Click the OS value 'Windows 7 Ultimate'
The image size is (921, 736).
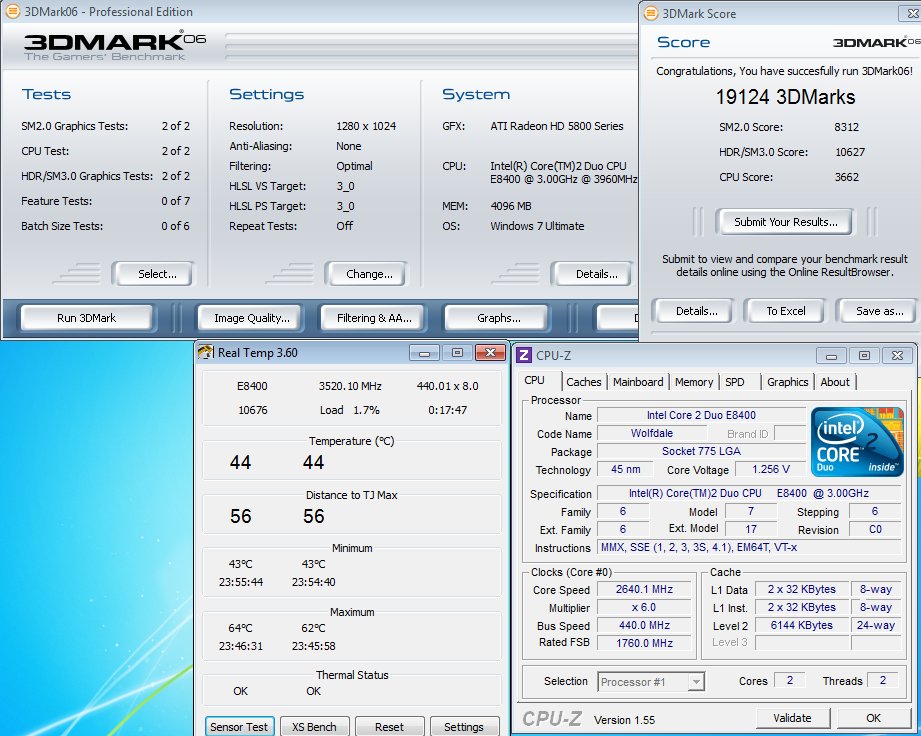[x=537, y=226]
